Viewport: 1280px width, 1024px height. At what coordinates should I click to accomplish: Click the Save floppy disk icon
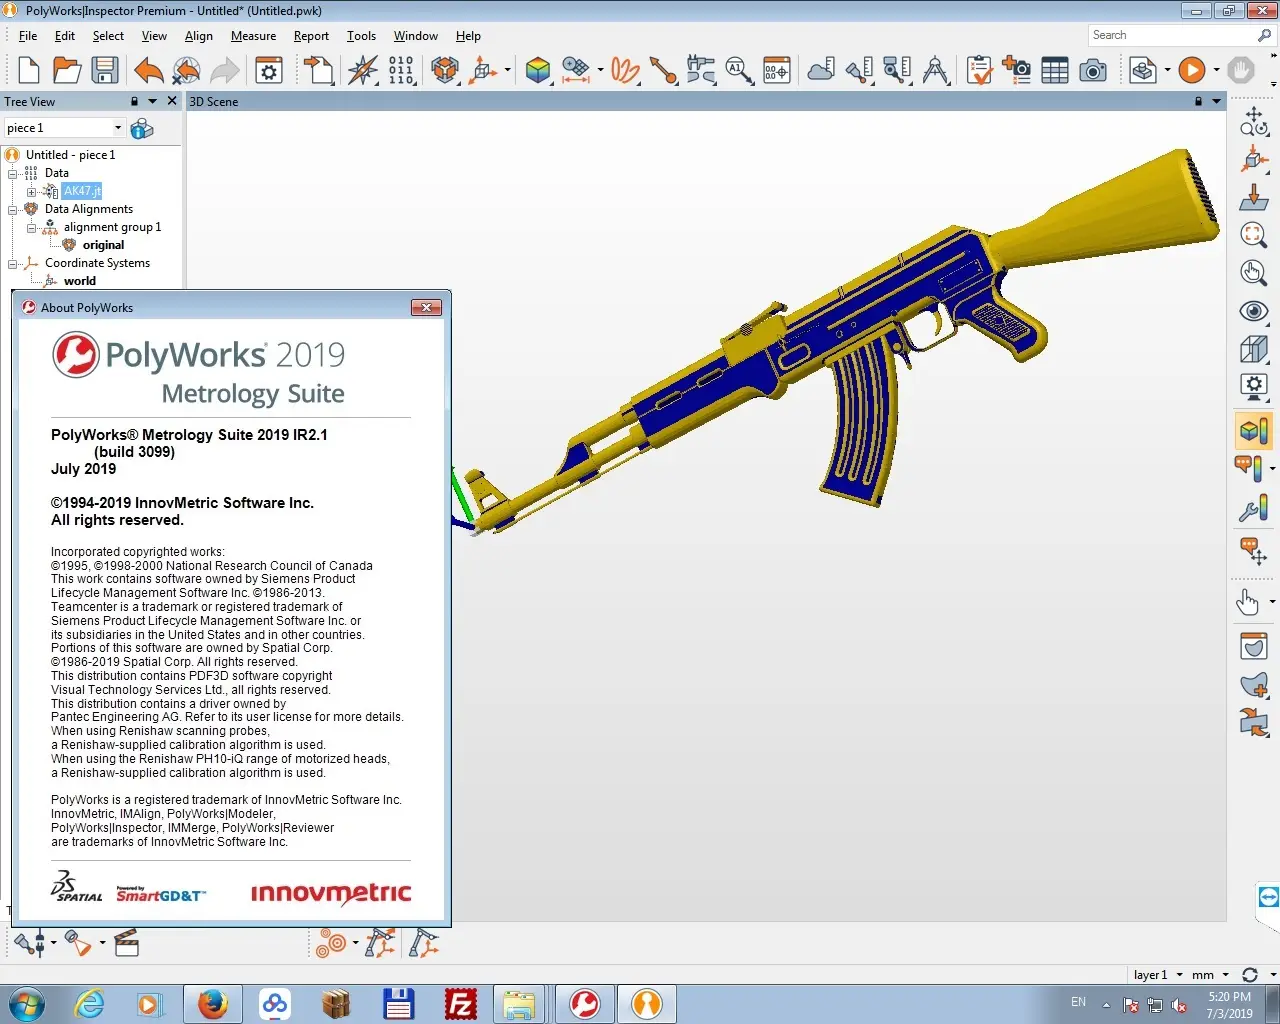(x=105, y=70)
